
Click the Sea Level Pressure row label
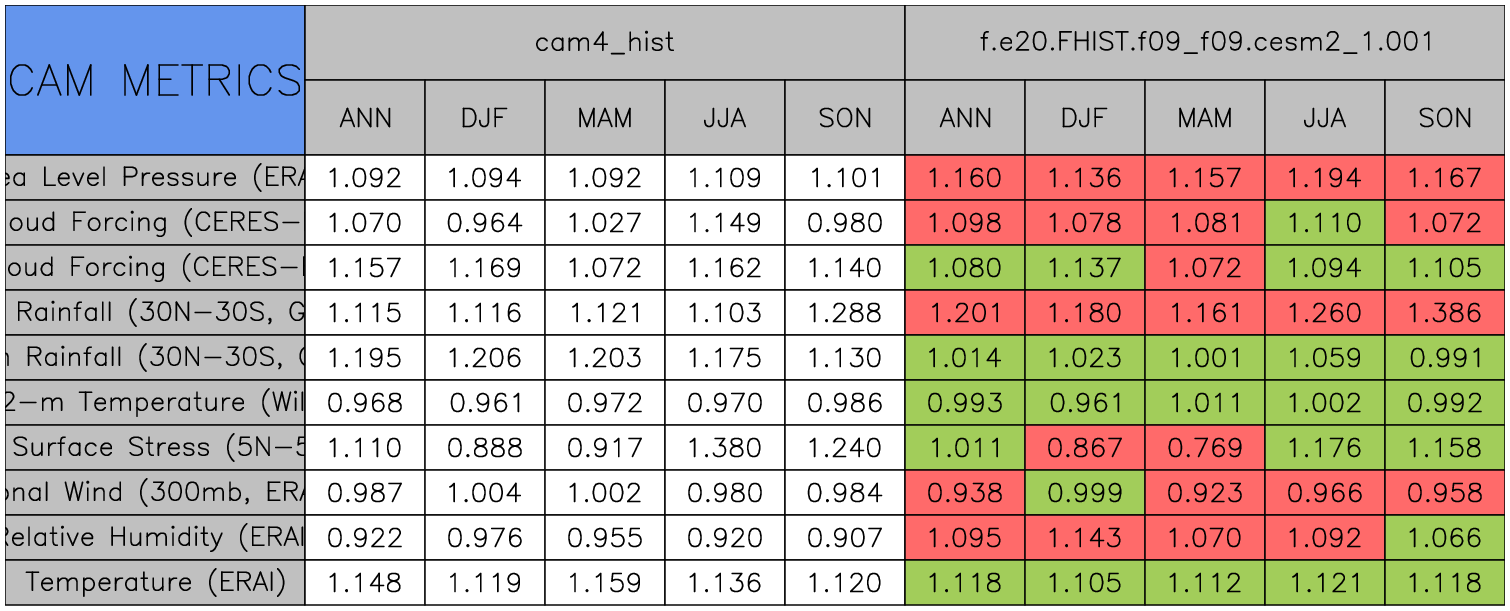(x=155, y=178)
